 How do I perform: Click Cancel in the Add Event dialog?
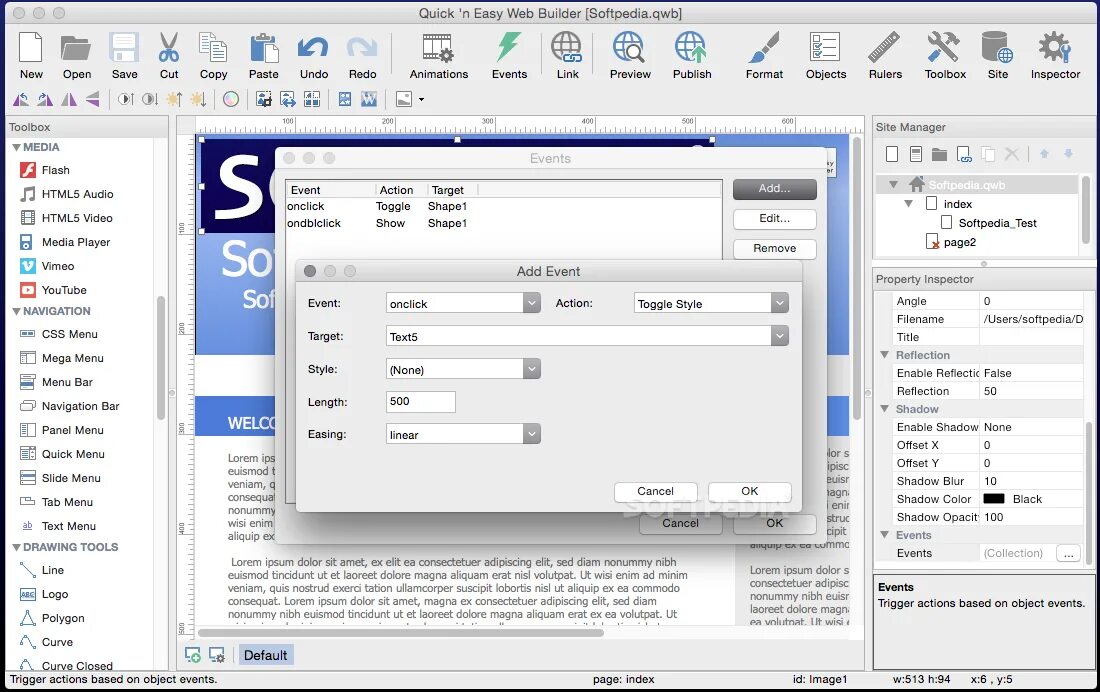tap(655, 491)
